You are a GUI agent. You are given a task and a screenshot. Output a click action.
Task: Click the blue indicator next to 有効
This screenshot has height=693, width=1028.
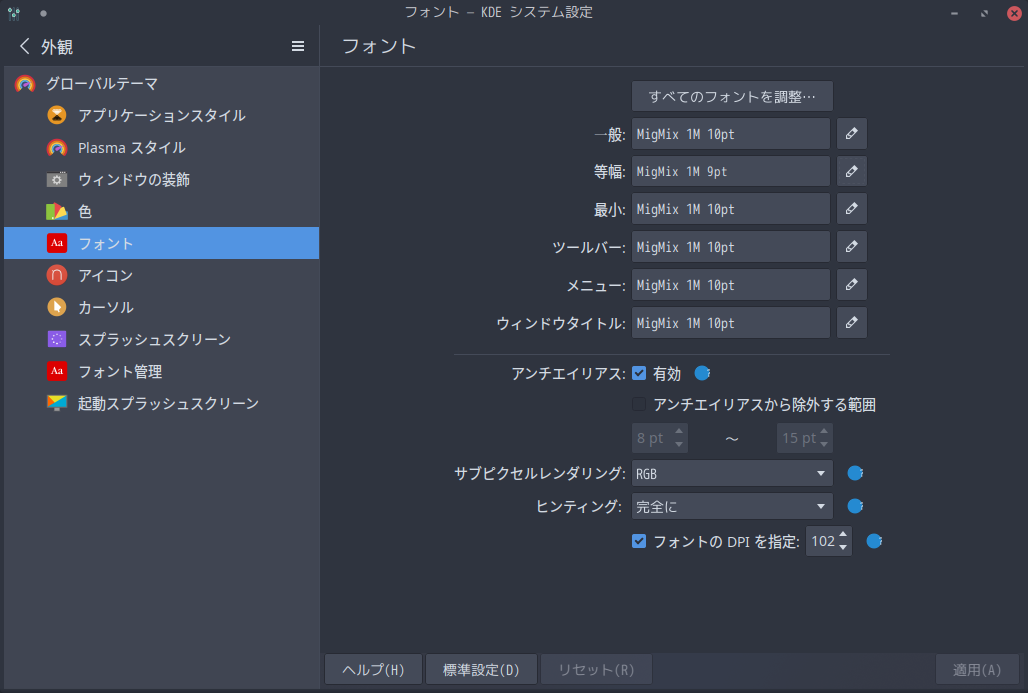pyautogui.click(x=702, y=373)
